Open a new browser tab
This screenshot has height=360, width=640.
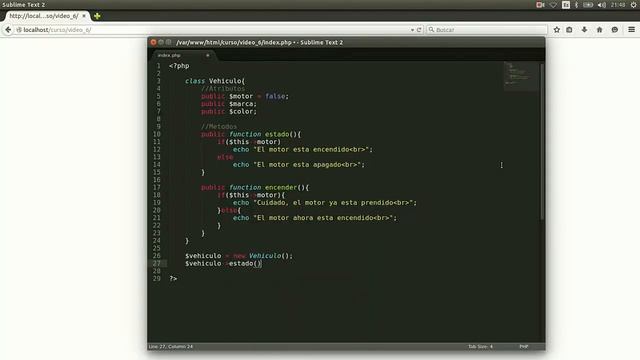click(x=97, y=16)
